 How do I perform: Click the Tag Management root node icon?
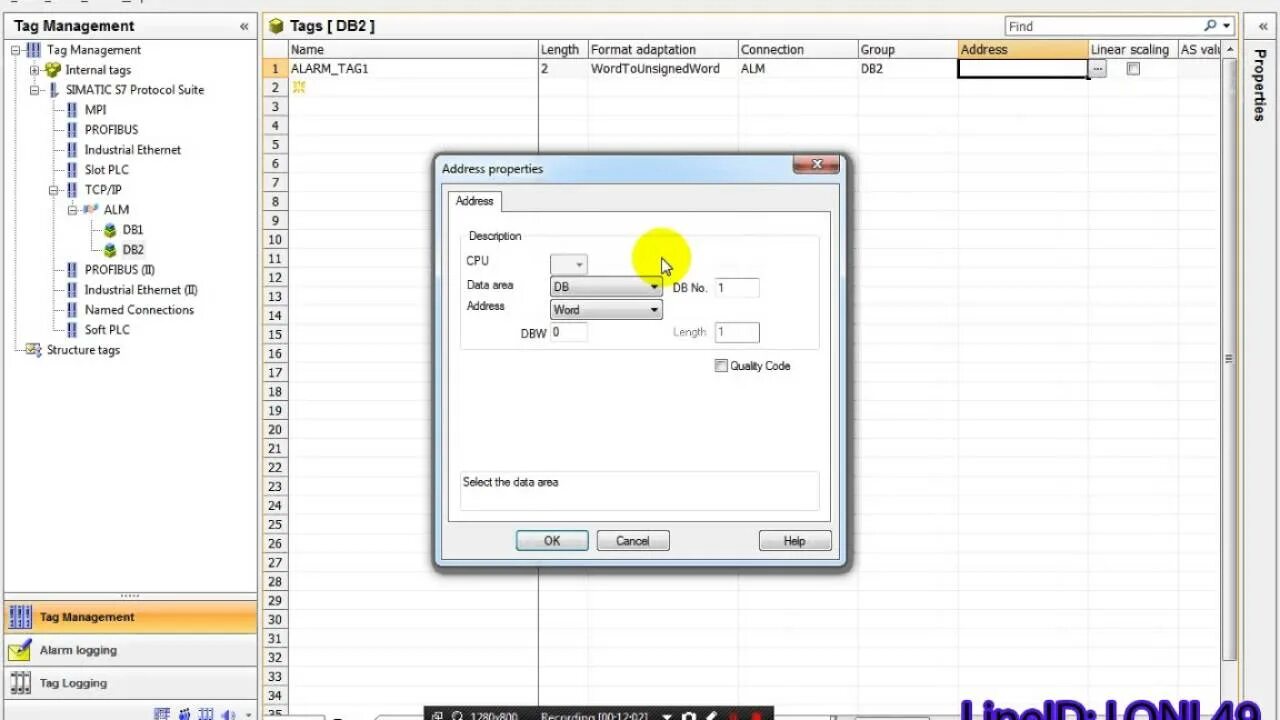[x=33, y=50]
